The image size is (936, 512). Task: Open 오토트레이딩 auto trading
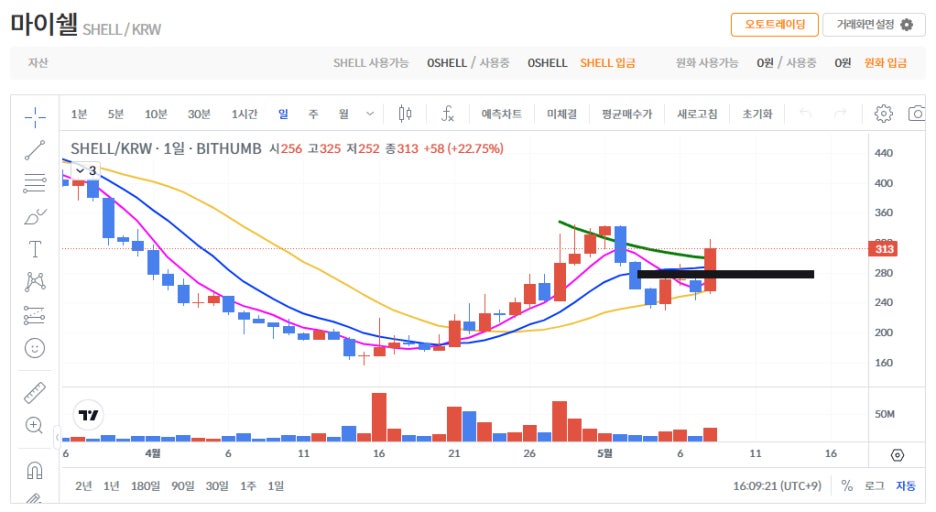pyautogui.click(x=775, y=24)
